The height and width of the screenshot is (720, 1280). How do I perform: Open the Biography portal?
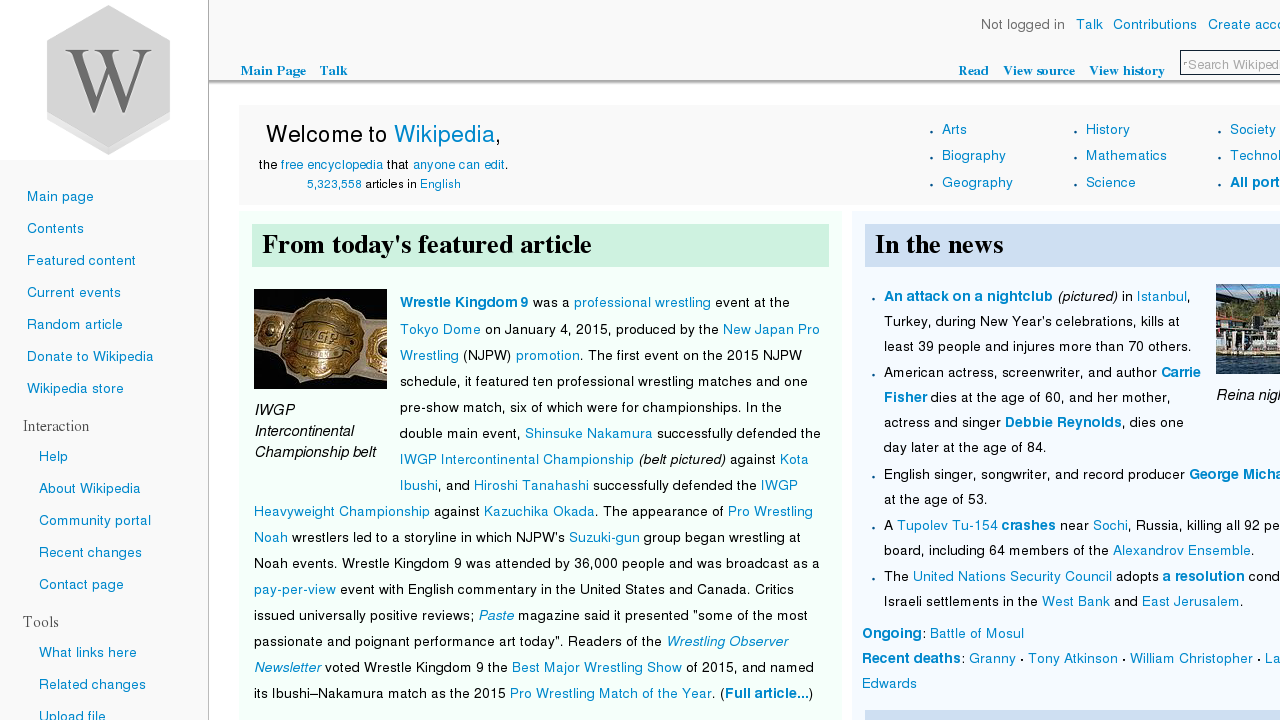[974, 156]
